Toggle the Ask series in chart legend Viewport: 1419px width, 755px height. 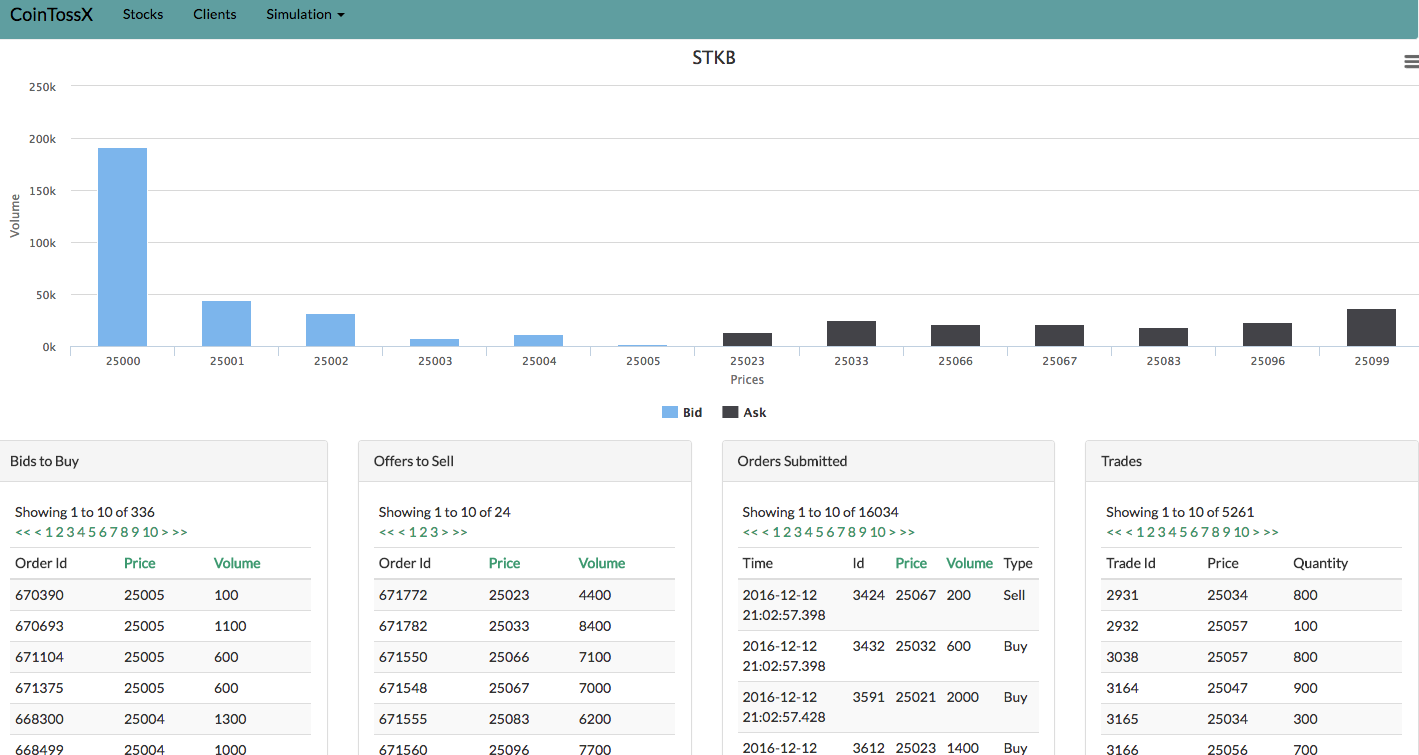pyautogui.click(x=744, y=412)
